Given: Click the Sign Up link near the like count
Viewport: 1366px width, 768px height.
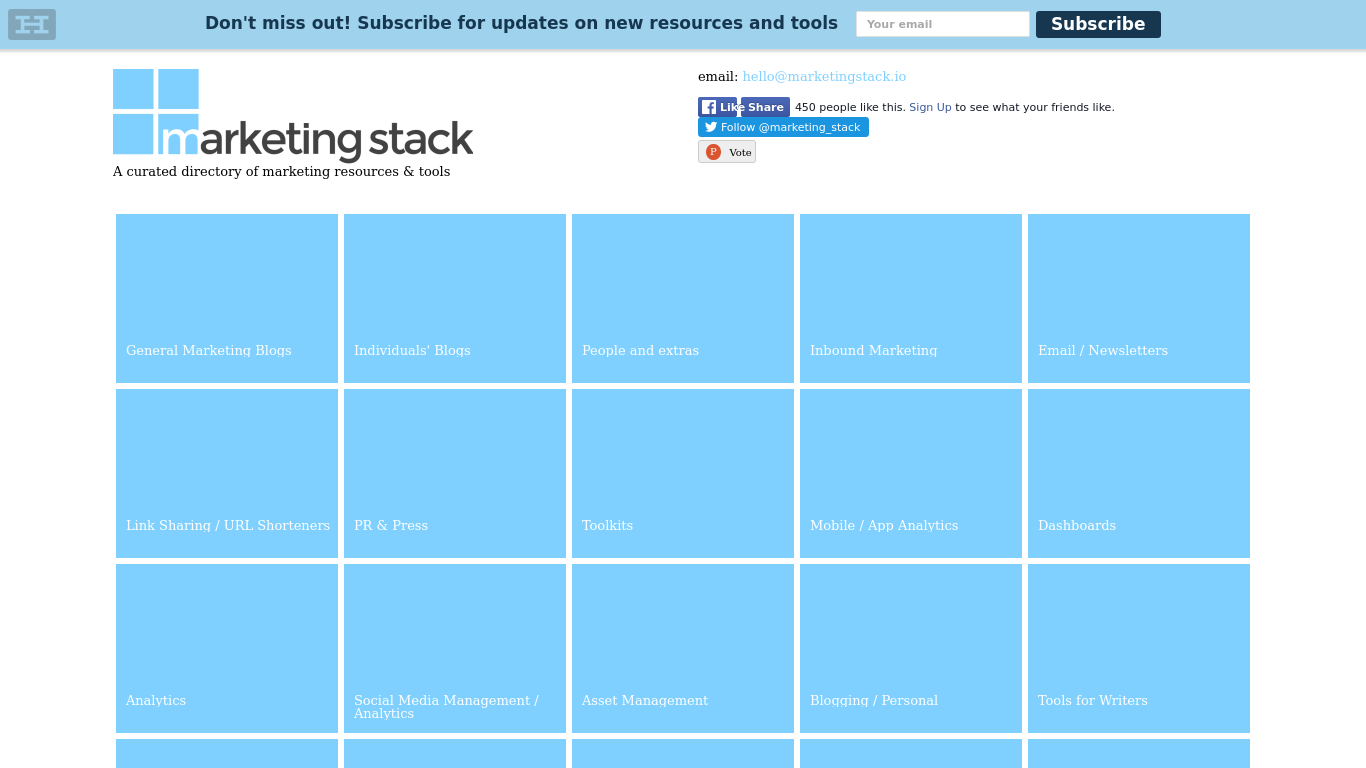Looking at the screenshot, I should pyautogui.click(x=929, y=107).
